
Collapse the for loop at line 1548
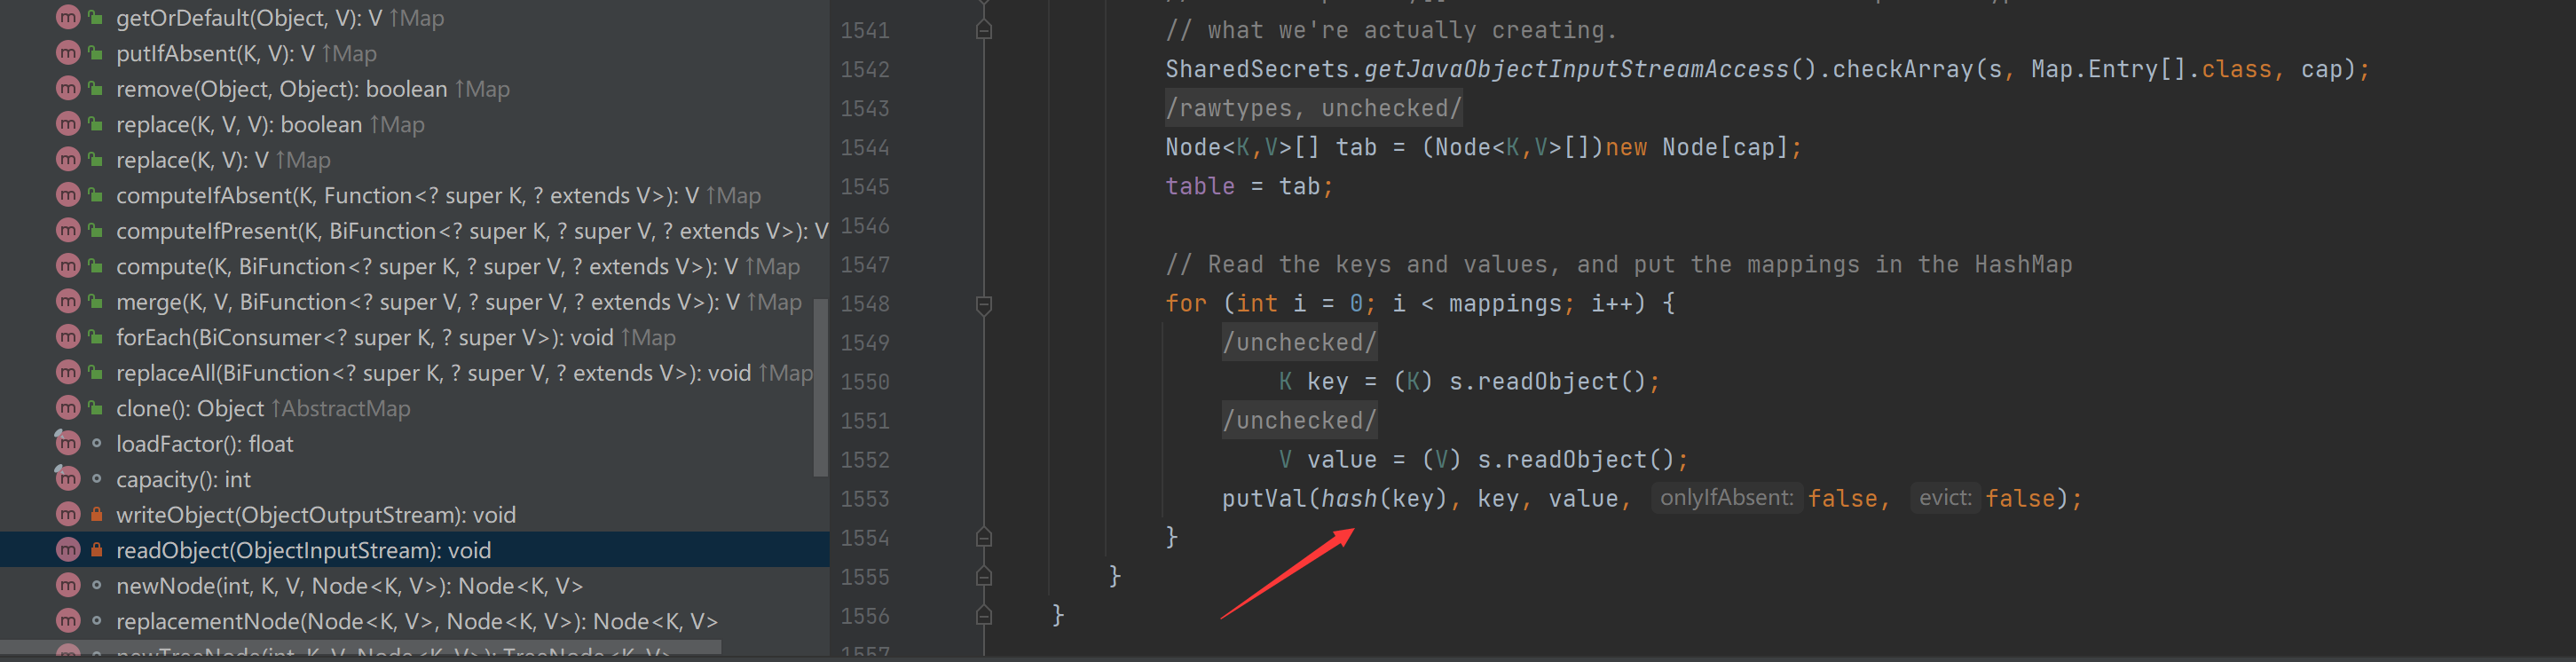(984, 304)
